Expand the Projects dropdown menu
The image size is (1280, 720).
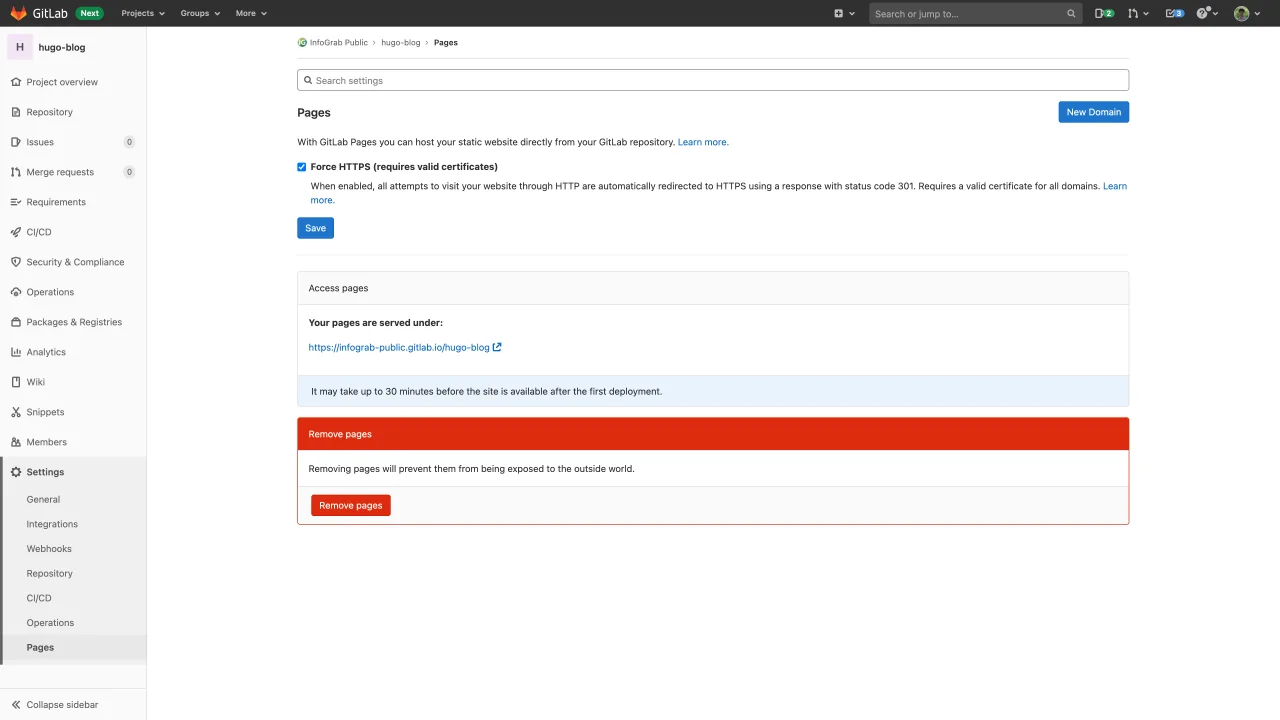144,13
